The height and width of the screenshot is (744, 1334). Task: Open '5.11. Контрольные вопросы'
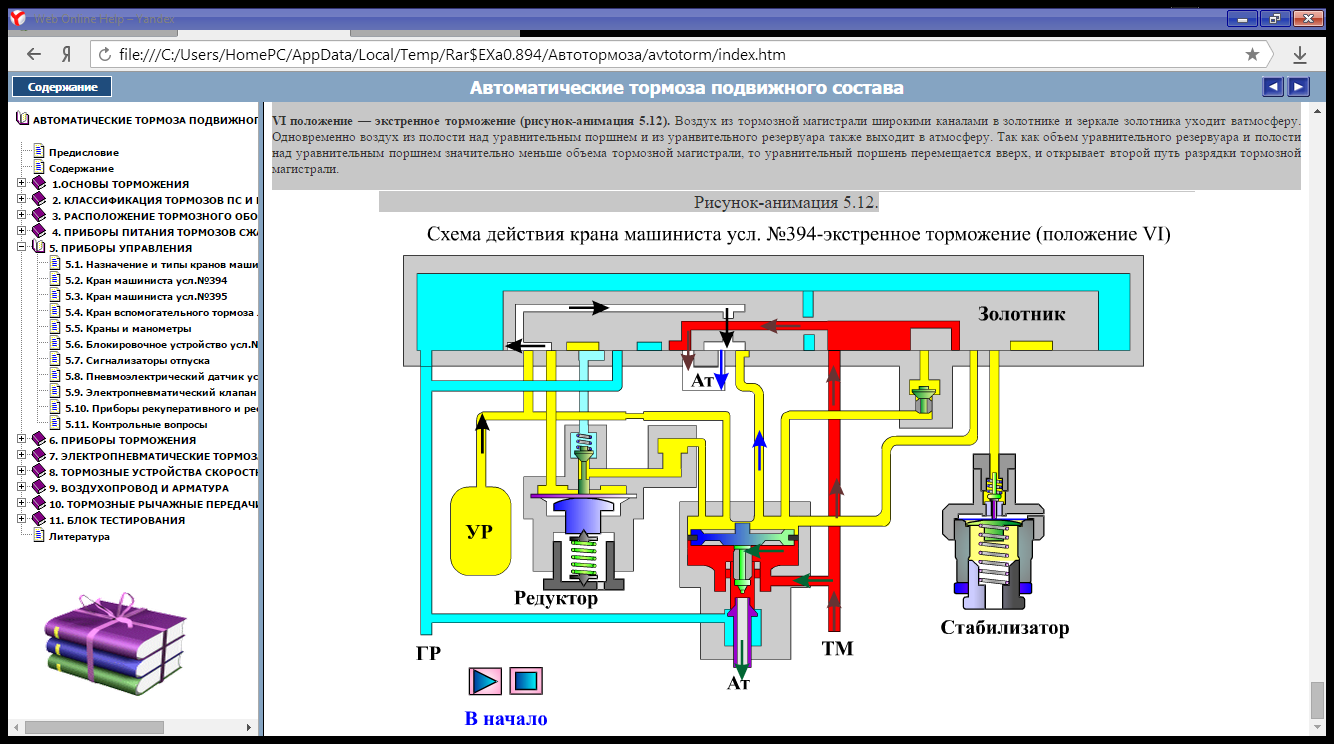(x=137, y=424)
